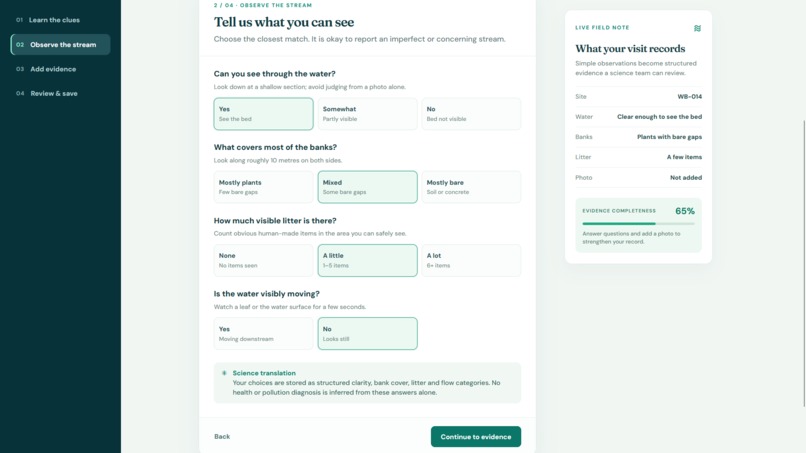The height and width of the screenshot is (453, 806).
Task: Click the evidence completeness progress bar
Action: pos(638,224)
